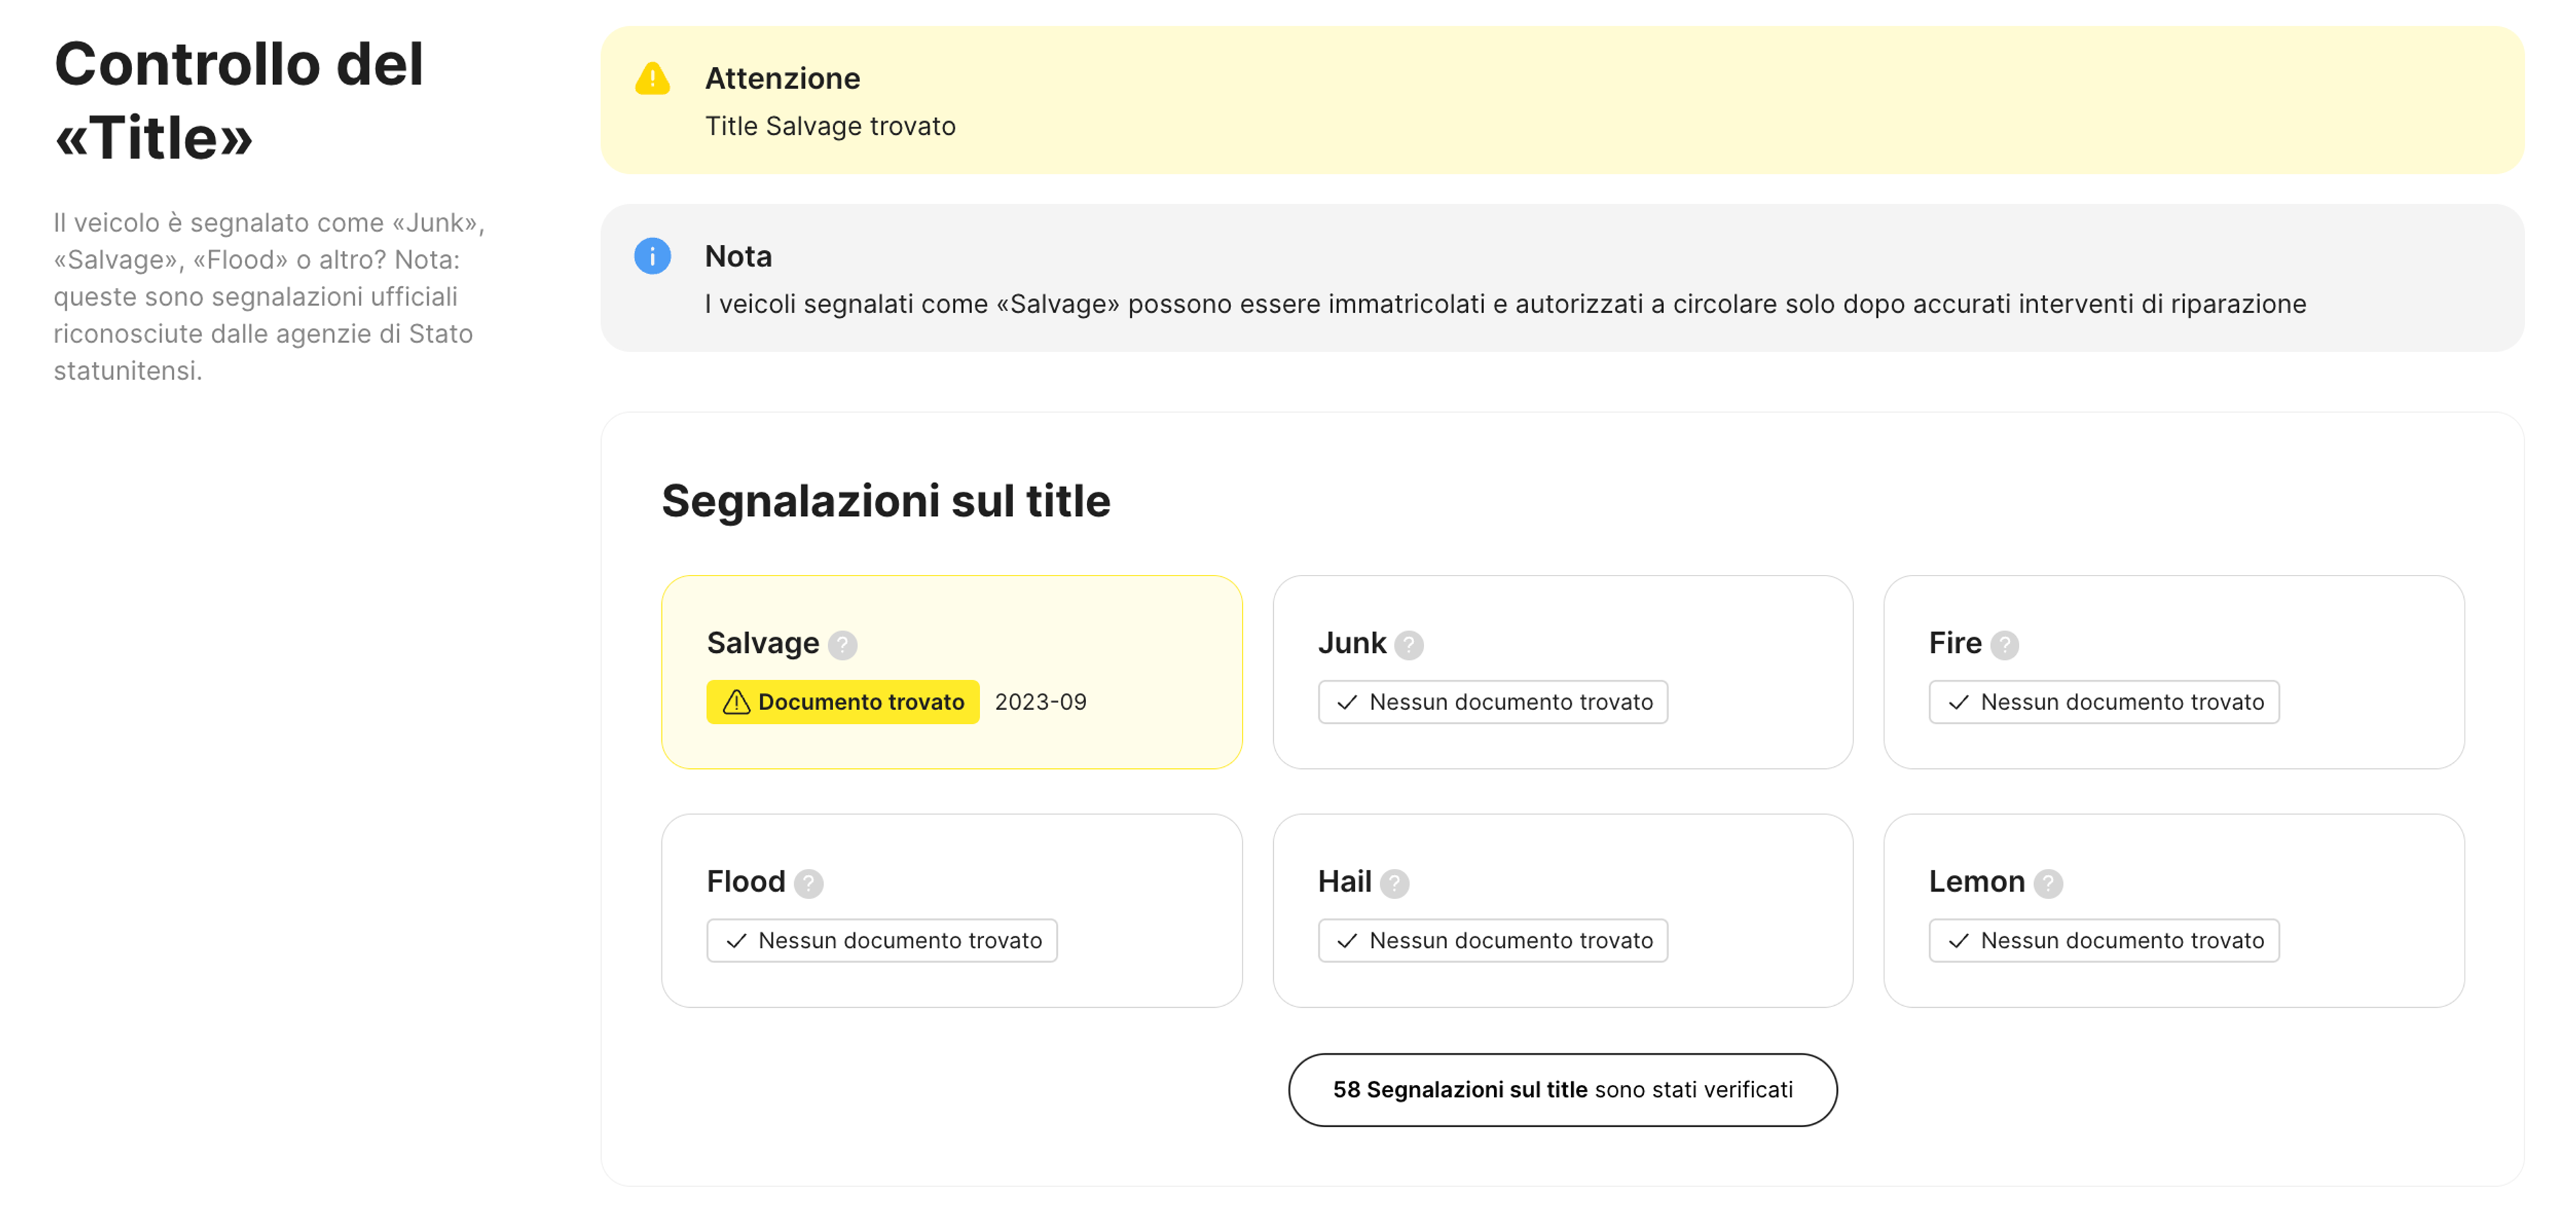
Task: Click the question mark beside Junk
Action: pos(1408,645)
